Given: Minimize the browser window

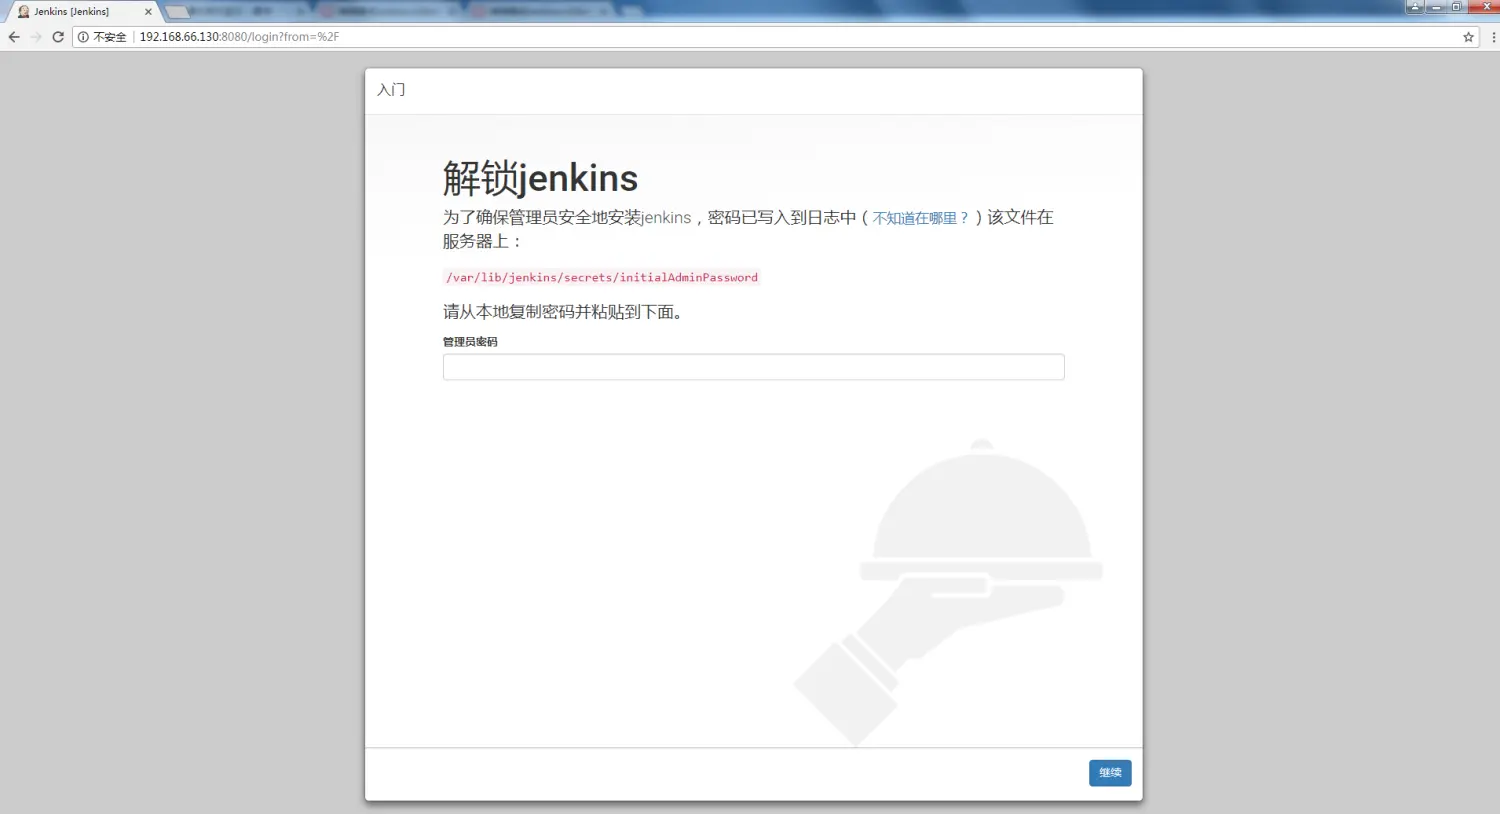Looking at the screenshot, I should click(1436, 7).
